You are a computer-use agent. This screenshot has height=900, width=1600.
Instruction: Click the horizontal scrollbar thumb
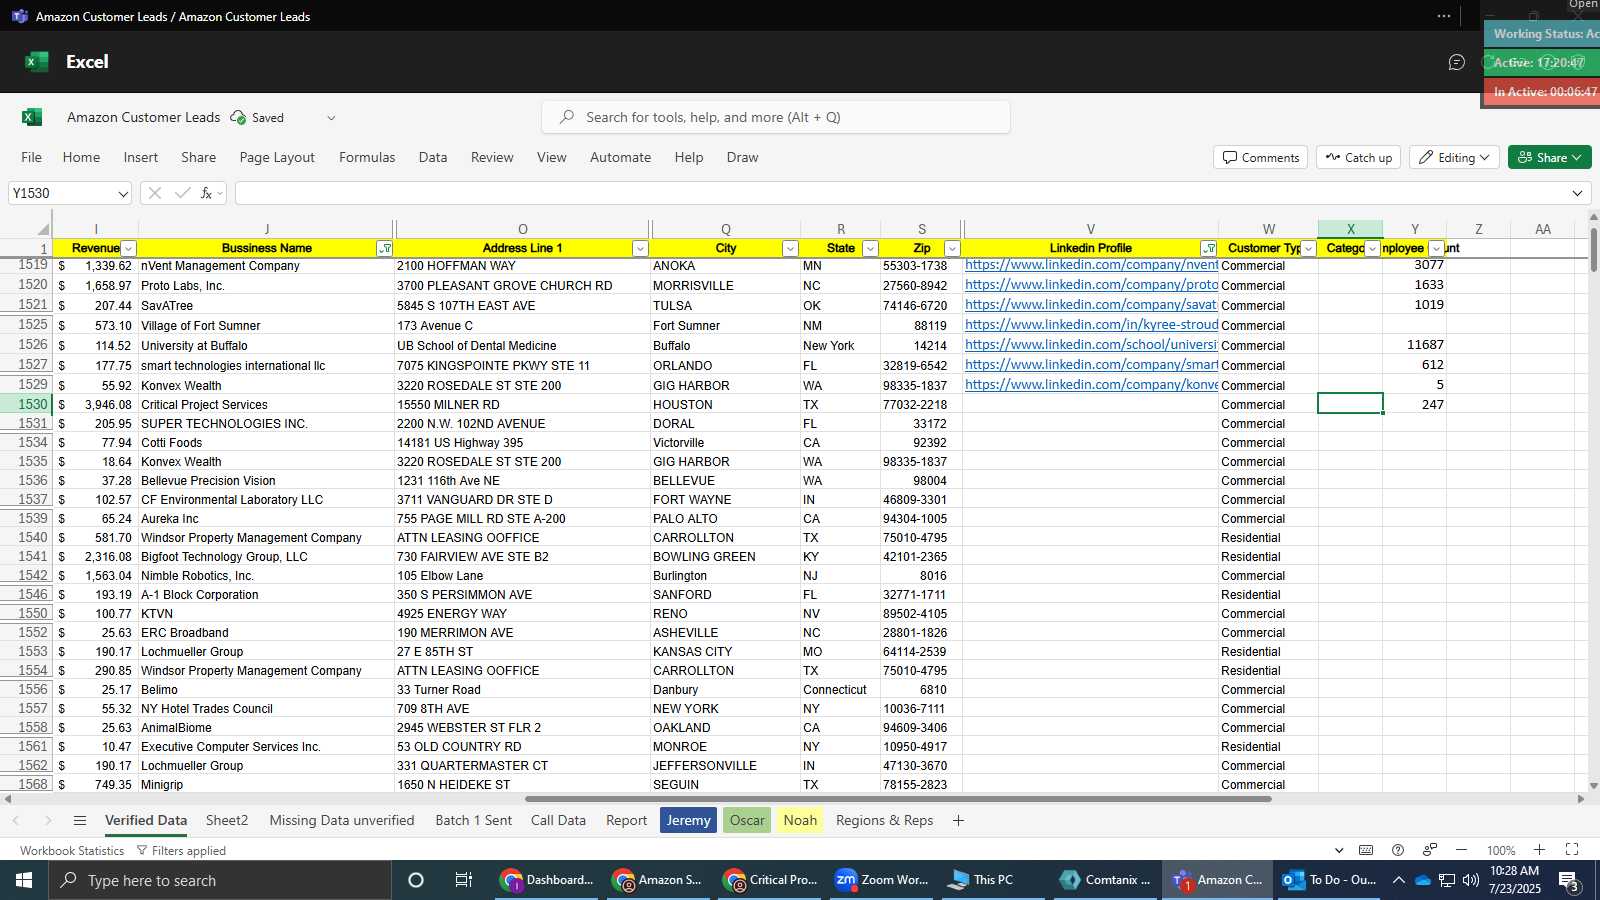(897, 799)
